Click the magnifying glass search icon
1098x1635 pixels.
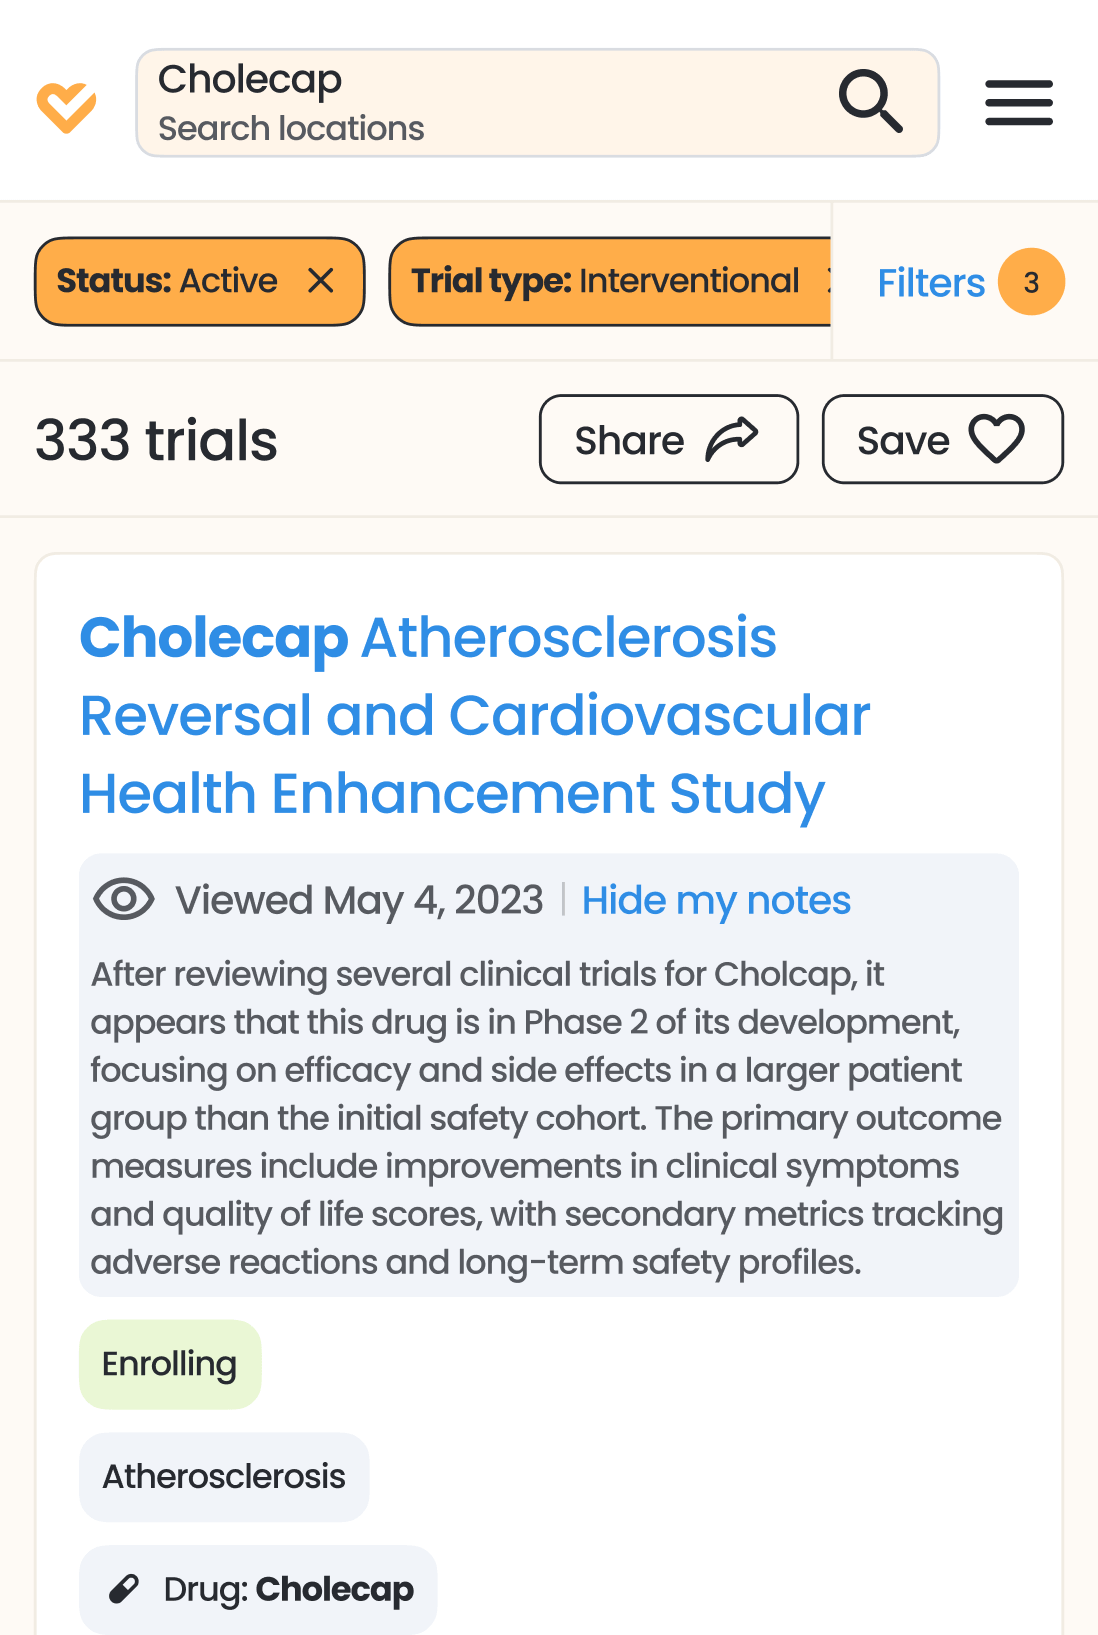(870, 101)
